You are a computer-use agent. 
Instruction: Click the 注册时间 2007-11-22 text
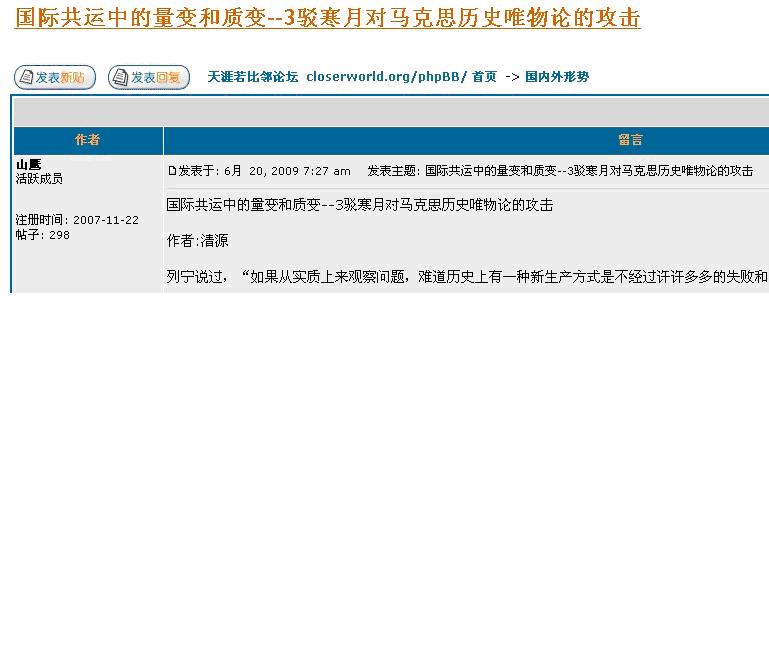(x=77, y=220)
